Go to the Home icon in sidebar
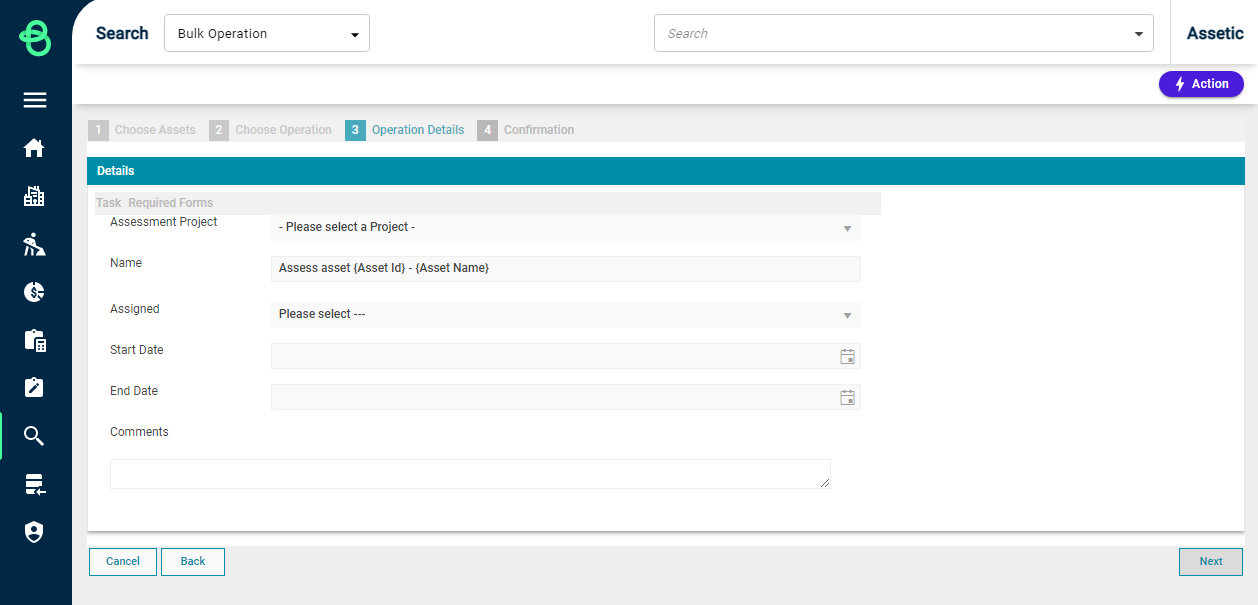This screenshot has height=605, width=1258. [35, 148]
